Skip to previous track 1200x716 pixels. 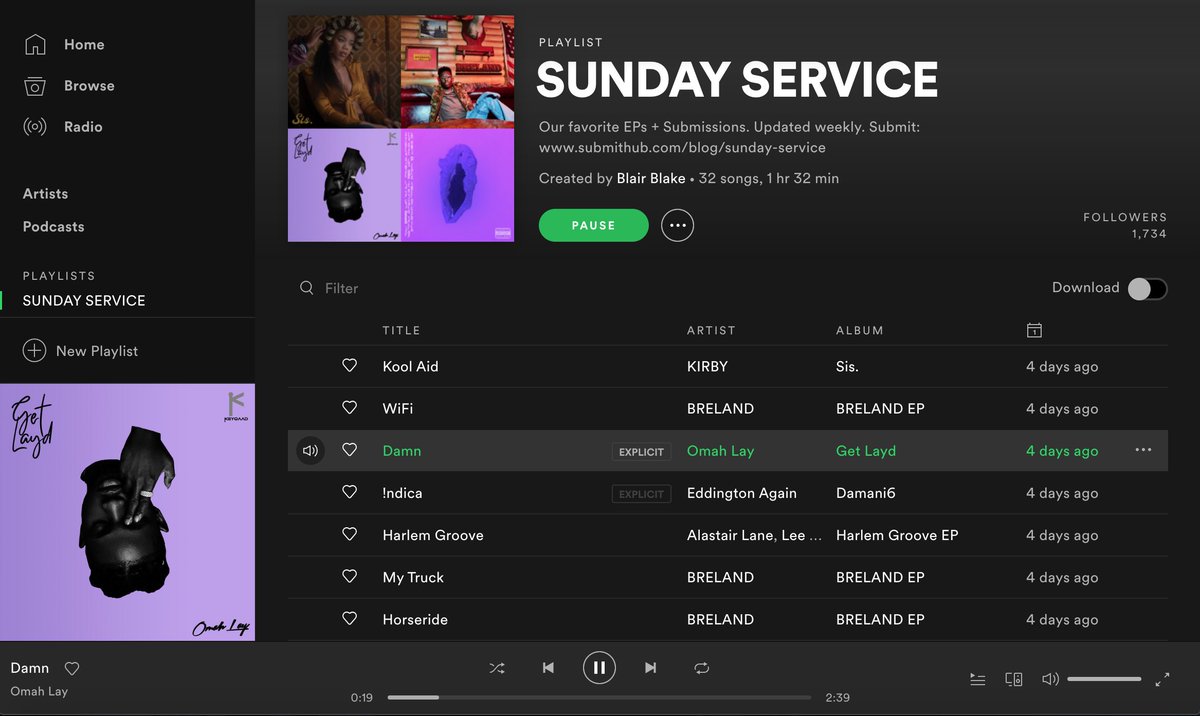click(x=548, y=668)
